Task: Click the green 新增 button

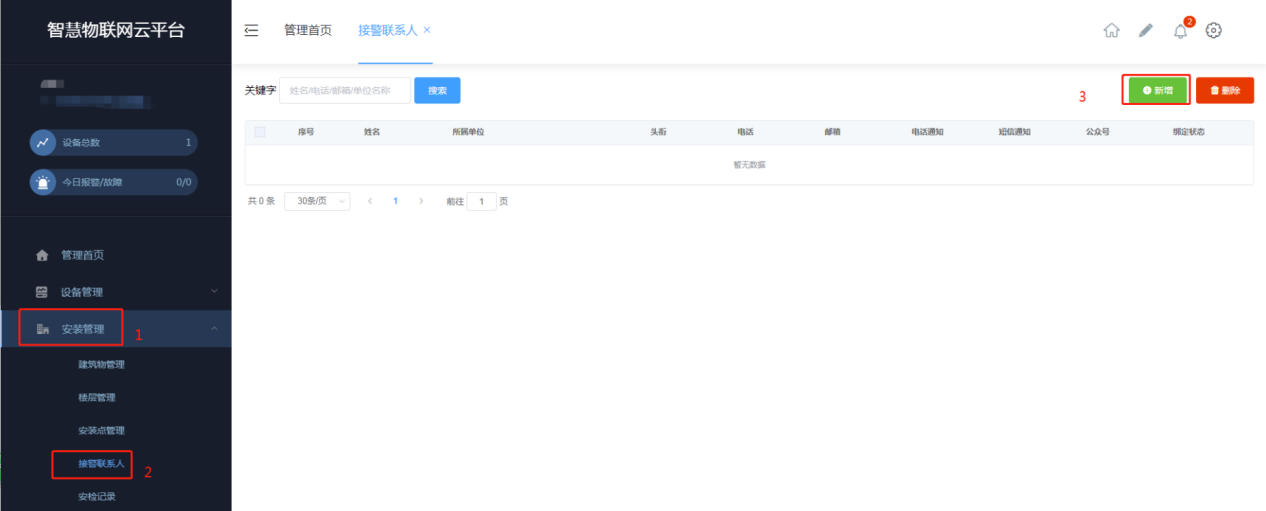Action: coord(1157,90)
